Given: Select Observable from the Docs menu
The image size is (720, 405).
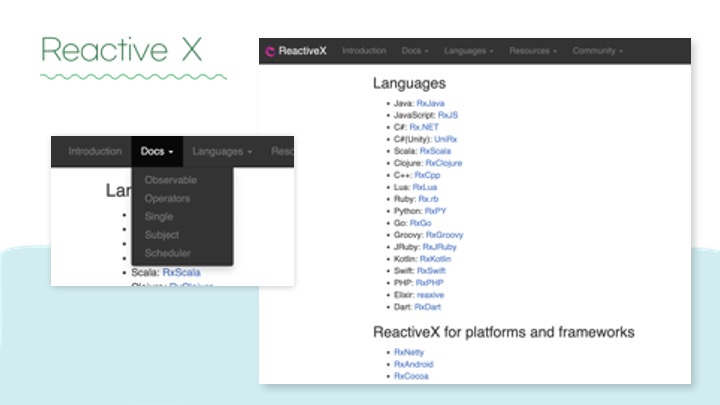Looking at the screenshot, I should [x=171, y=180].
